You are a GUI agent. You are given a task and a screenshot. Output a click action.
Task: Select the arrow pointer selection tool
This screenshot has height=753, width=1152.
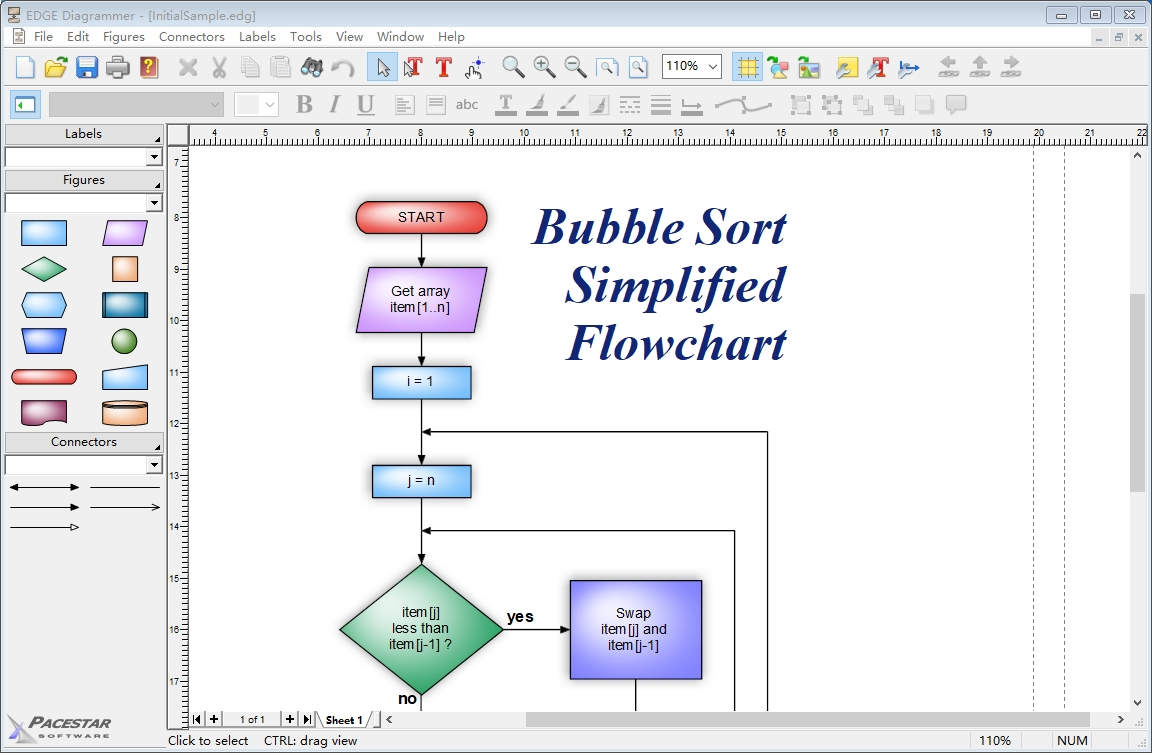point(383,68)
